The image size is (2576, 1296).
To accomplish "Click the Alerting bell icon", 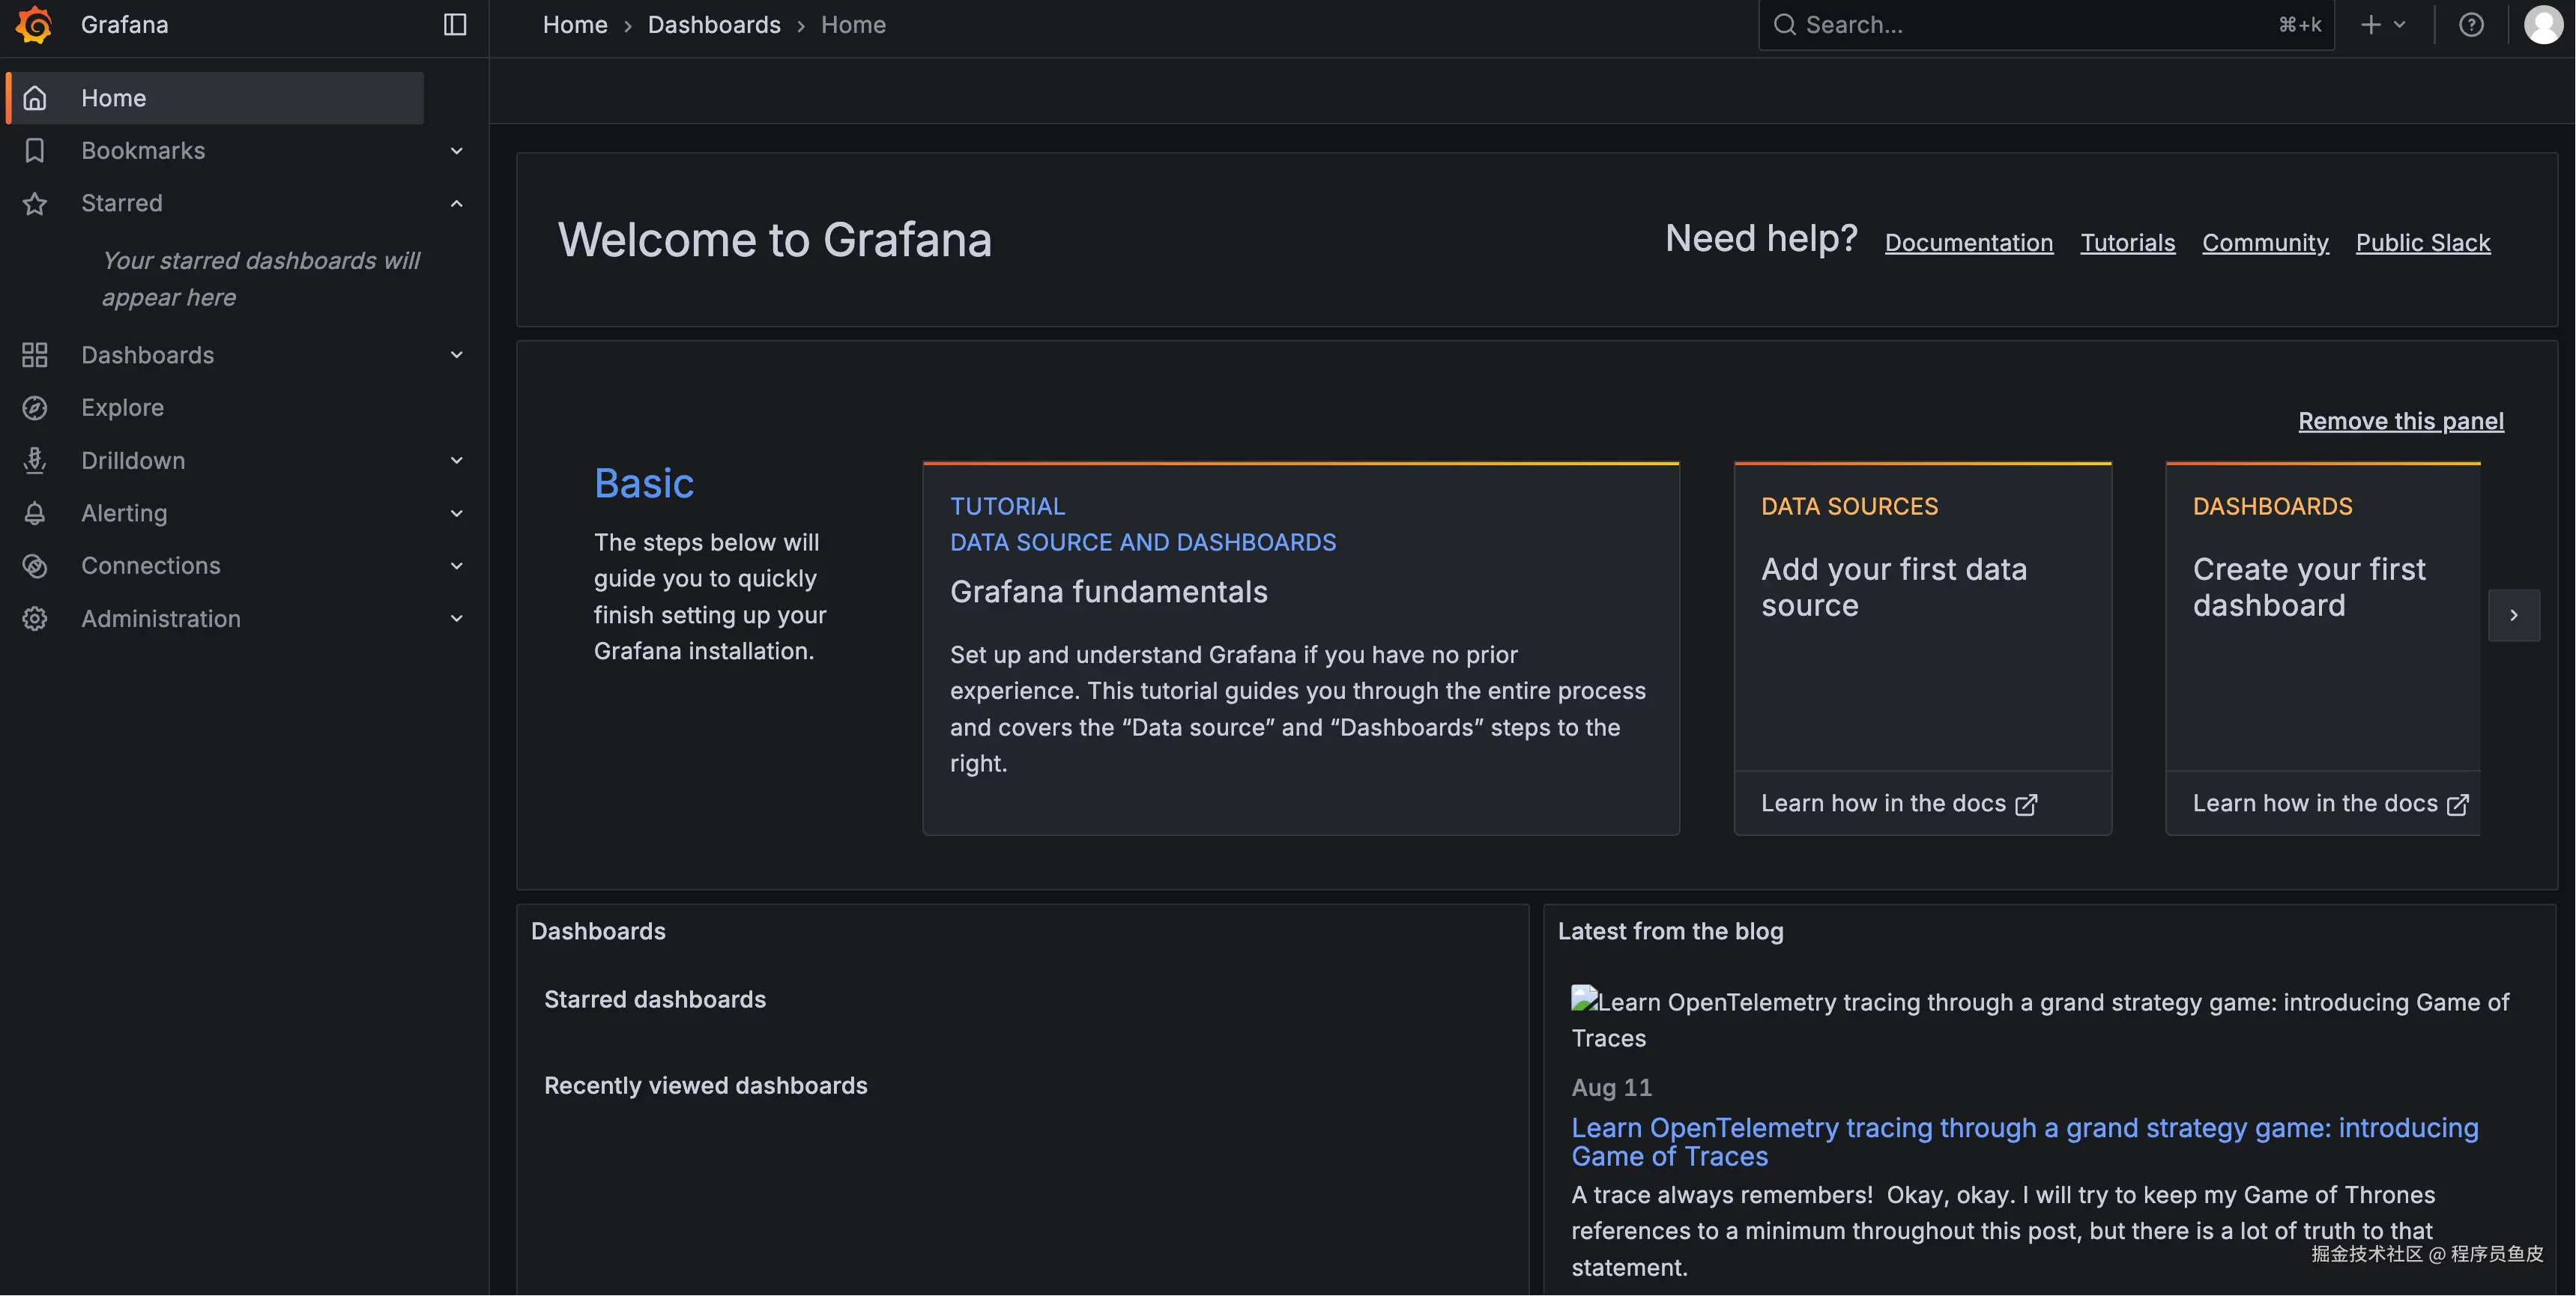I will click(35, 513).
